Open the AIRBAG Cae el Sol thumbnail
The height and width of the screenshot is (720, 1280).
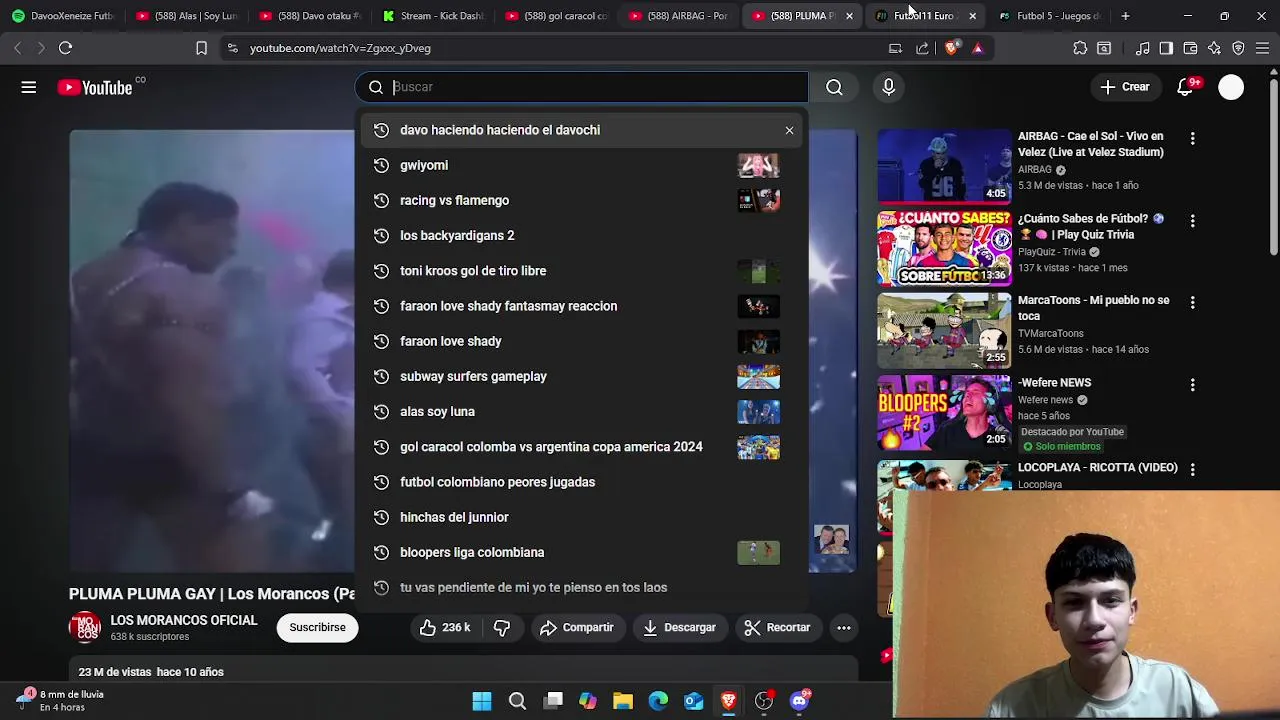tap(944, 166)
